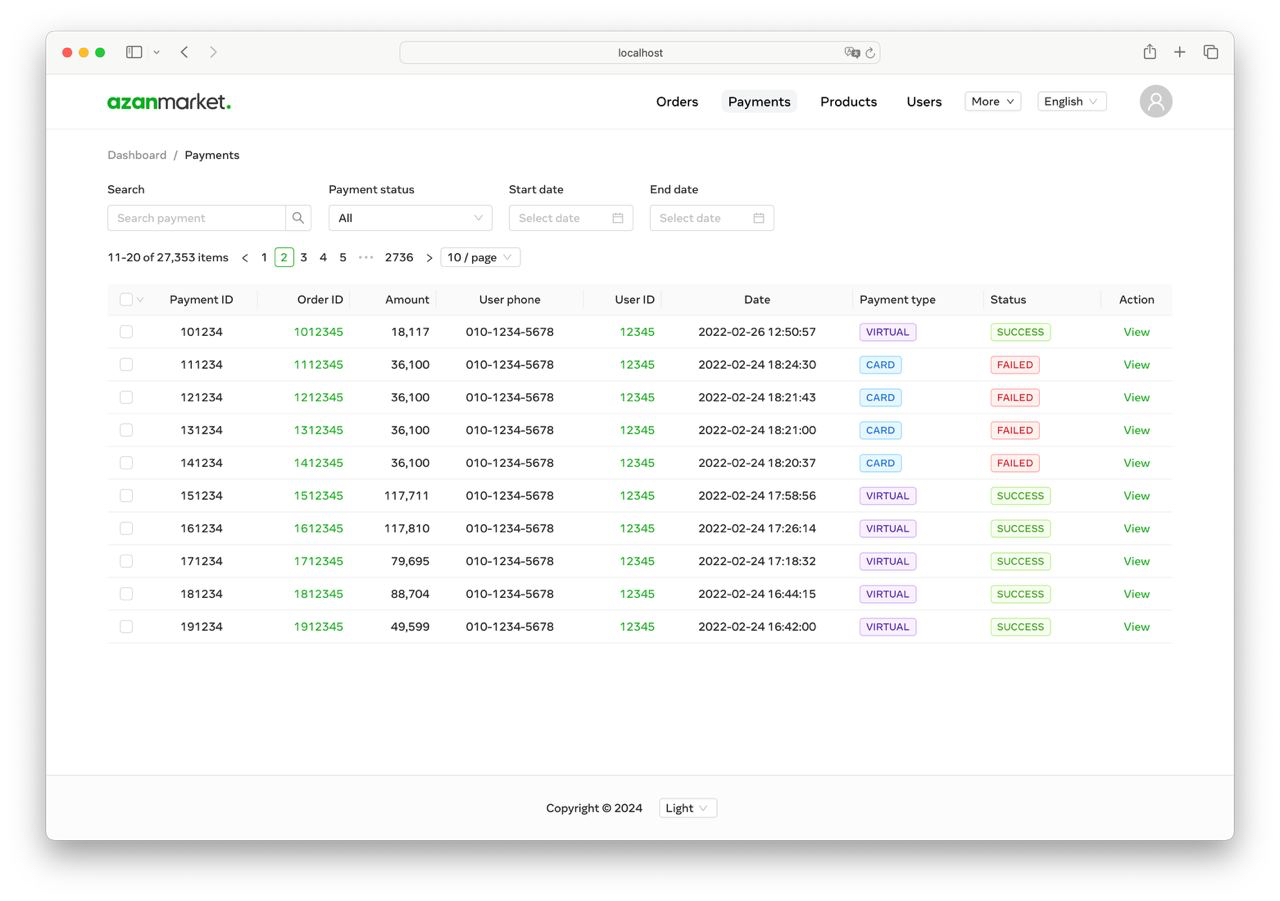Click the browser back arrow

click(184, 51)
